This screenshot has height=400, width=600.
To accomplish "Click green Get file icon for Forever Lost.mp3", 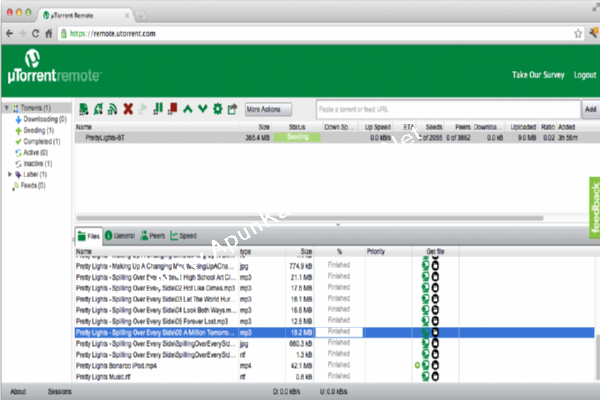I will coord(426,321).
